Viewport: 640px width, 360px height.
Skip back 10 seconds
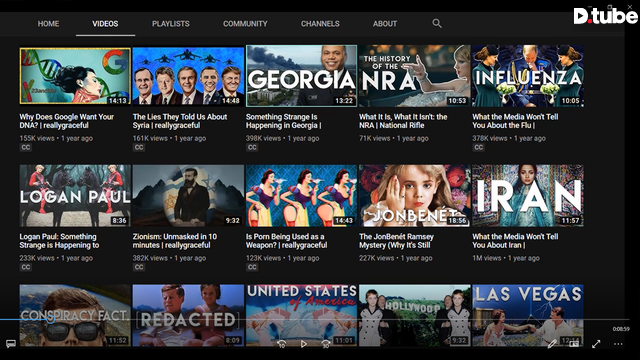pyautogui.click(x=281, y=344)
